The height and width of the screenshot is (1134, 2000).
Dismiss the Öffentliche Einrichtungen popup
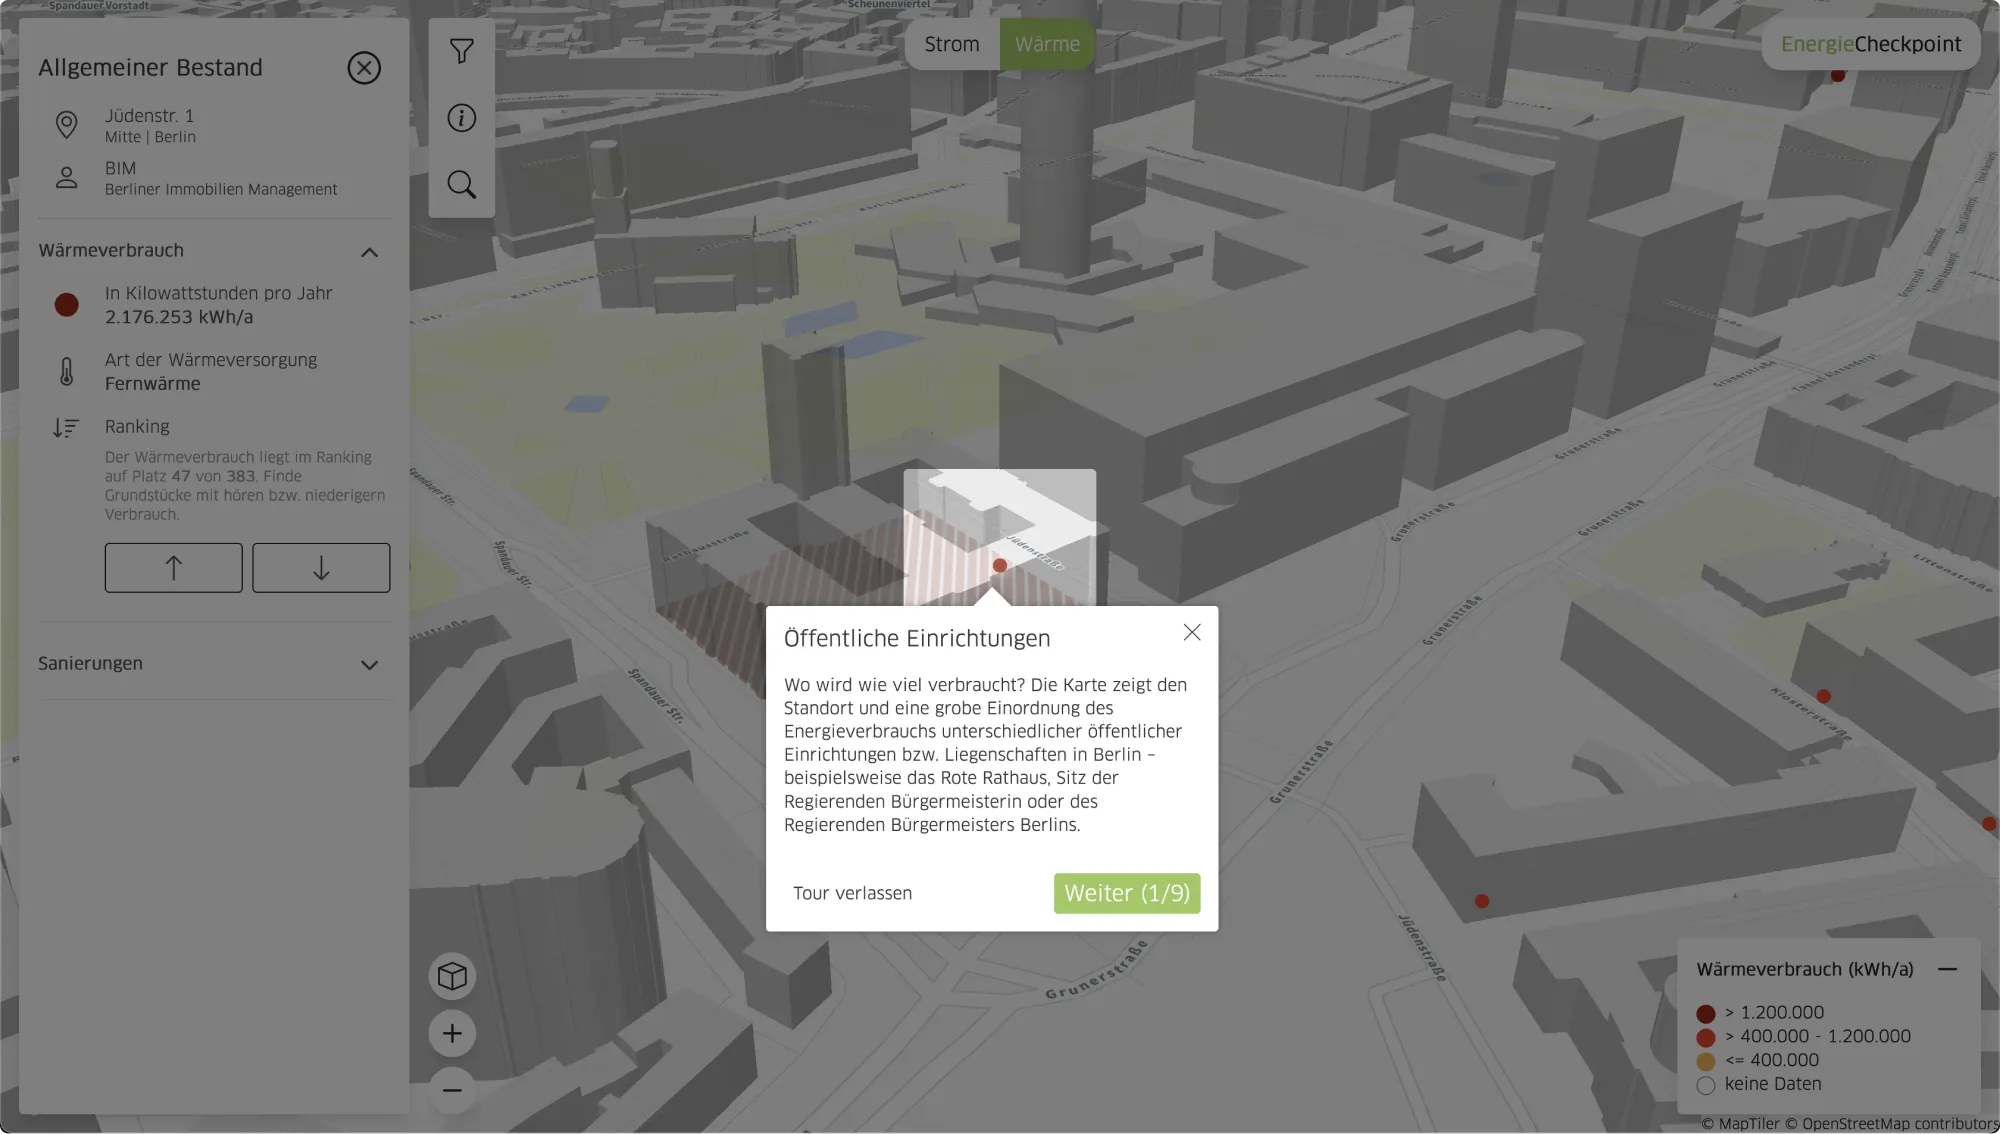1192,632
